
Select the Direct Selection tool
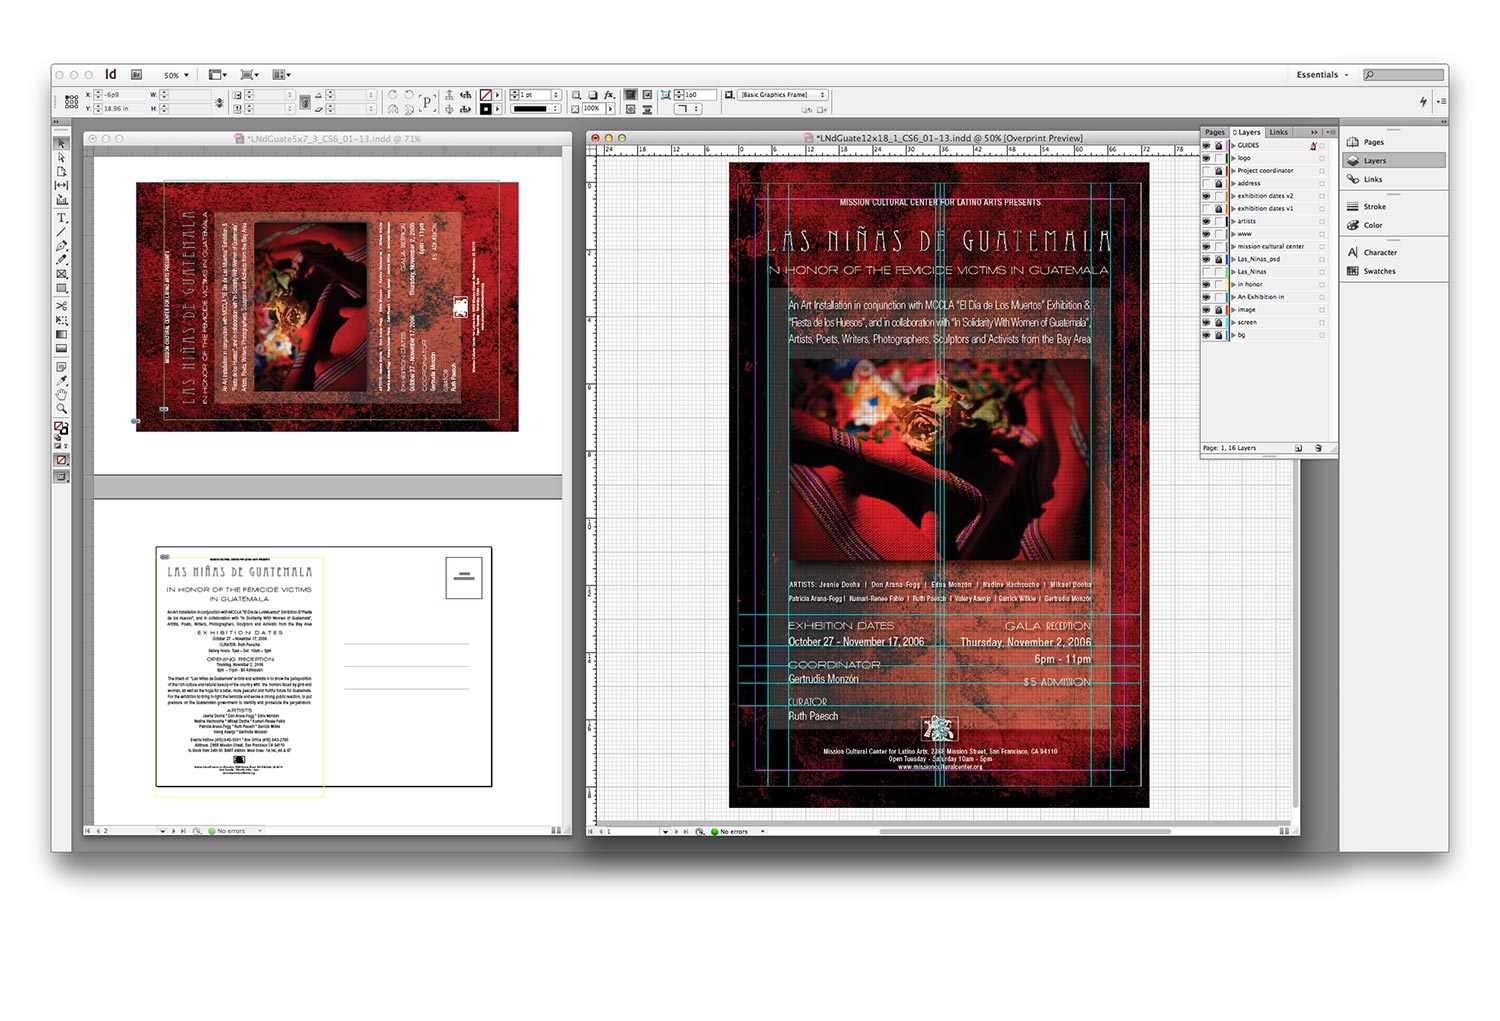pyautogui.click(x=61, y=157)
